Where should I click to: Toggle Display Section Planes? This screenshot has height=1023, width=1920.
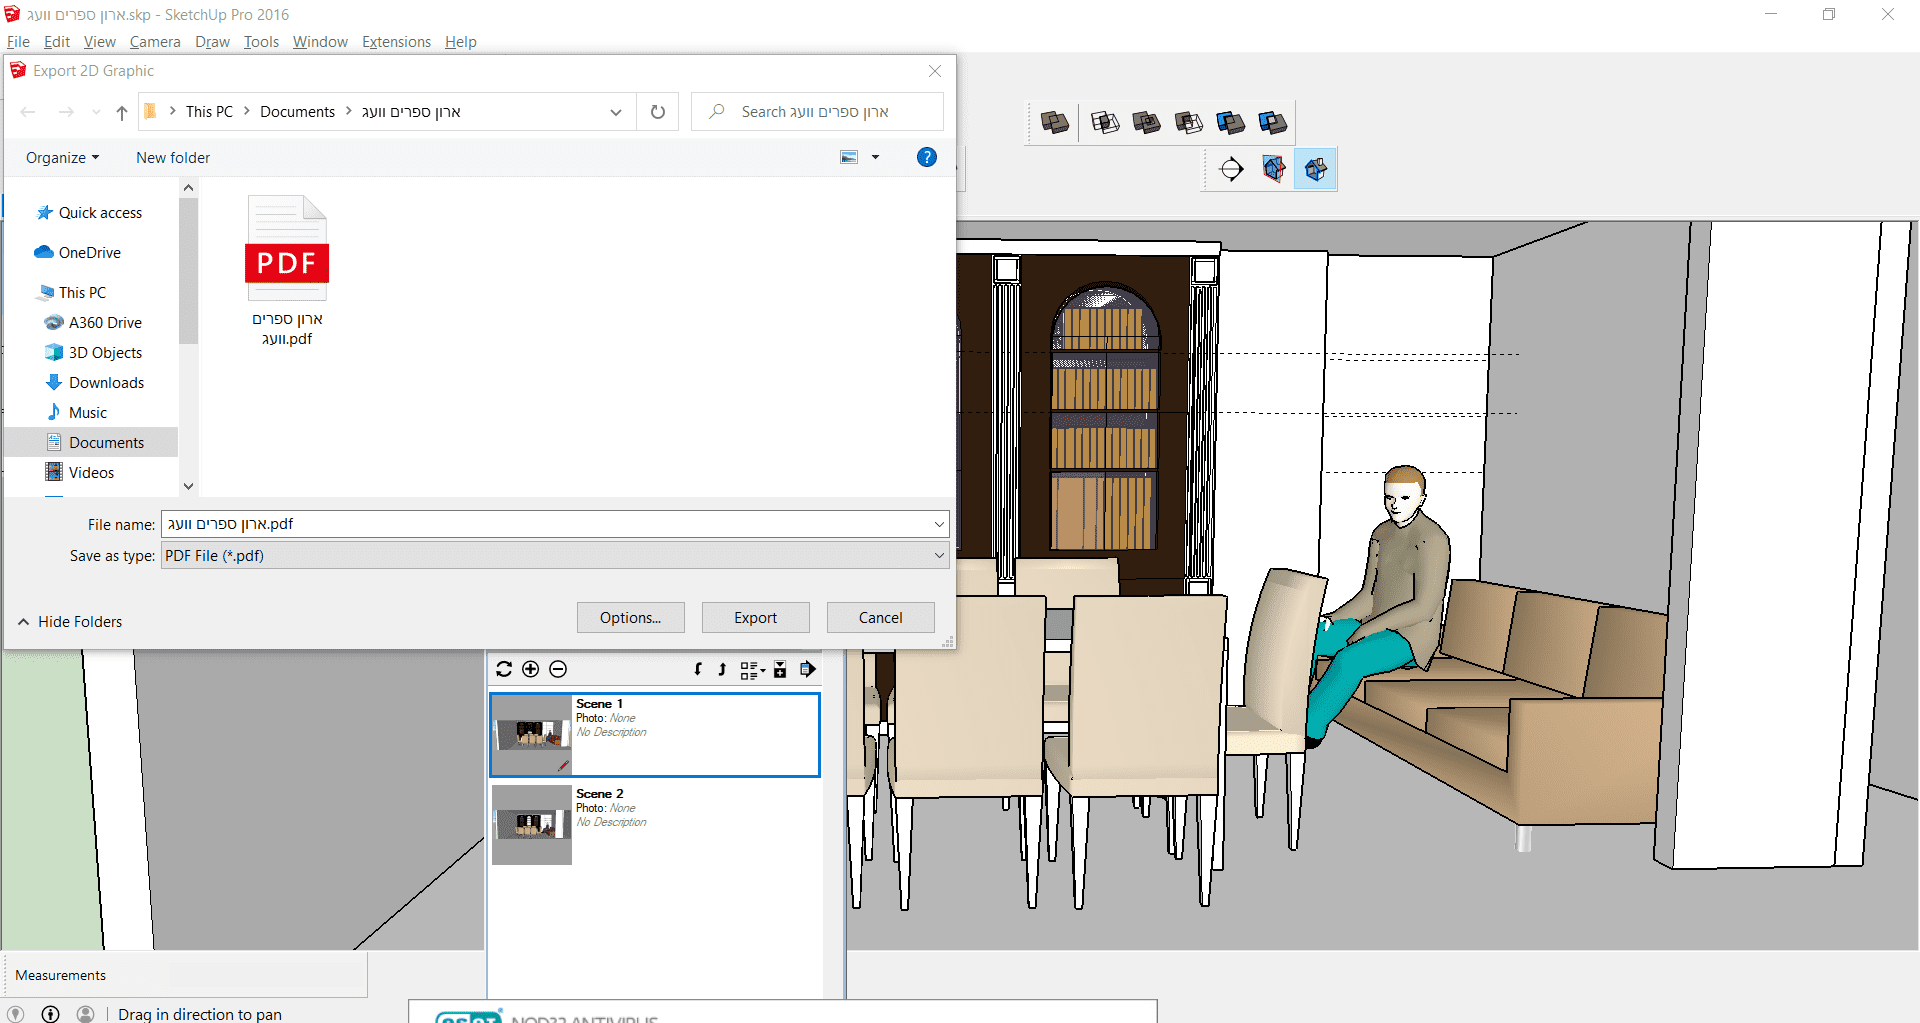pyautogui.click(x=1273, y=169)
